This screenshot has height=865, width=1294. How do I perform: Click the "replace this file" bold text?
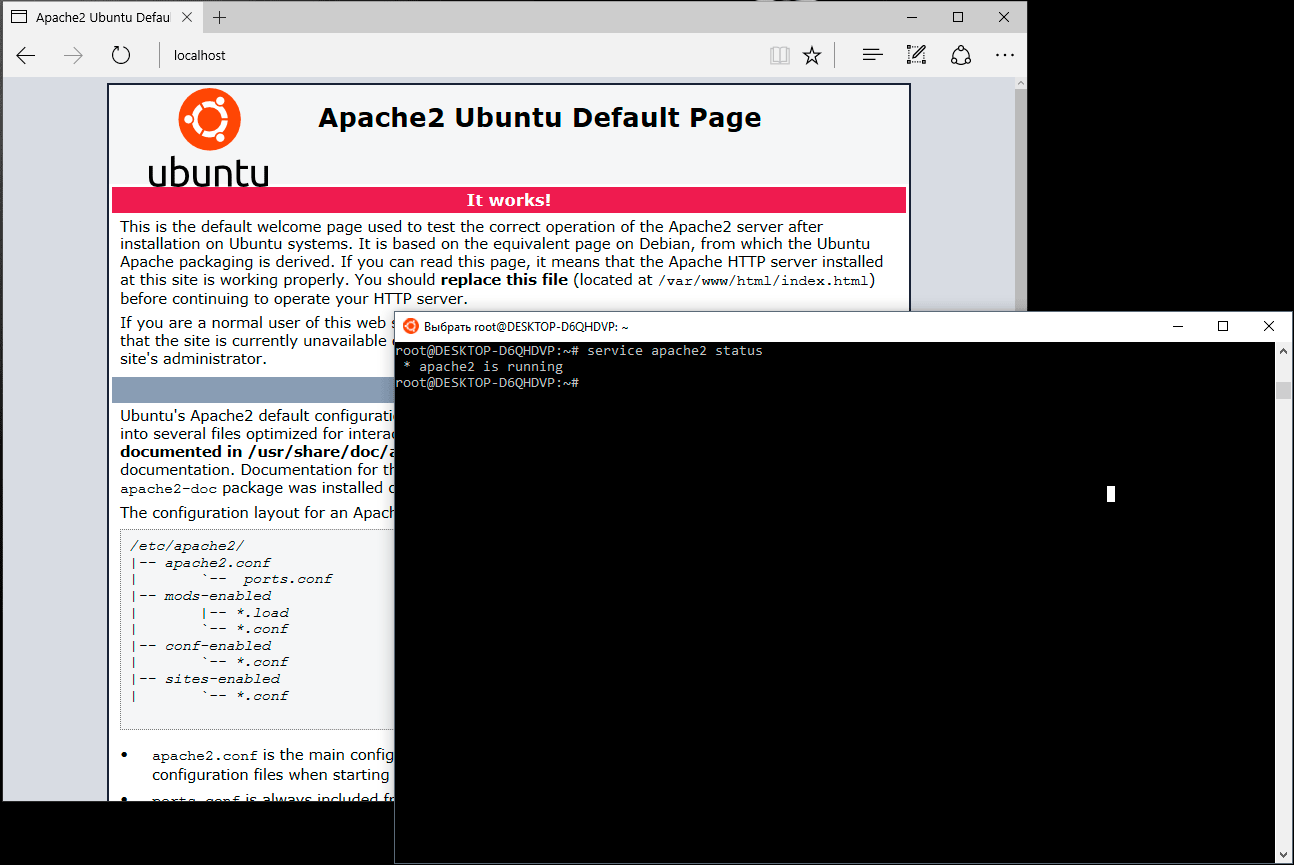pos(504,280)
